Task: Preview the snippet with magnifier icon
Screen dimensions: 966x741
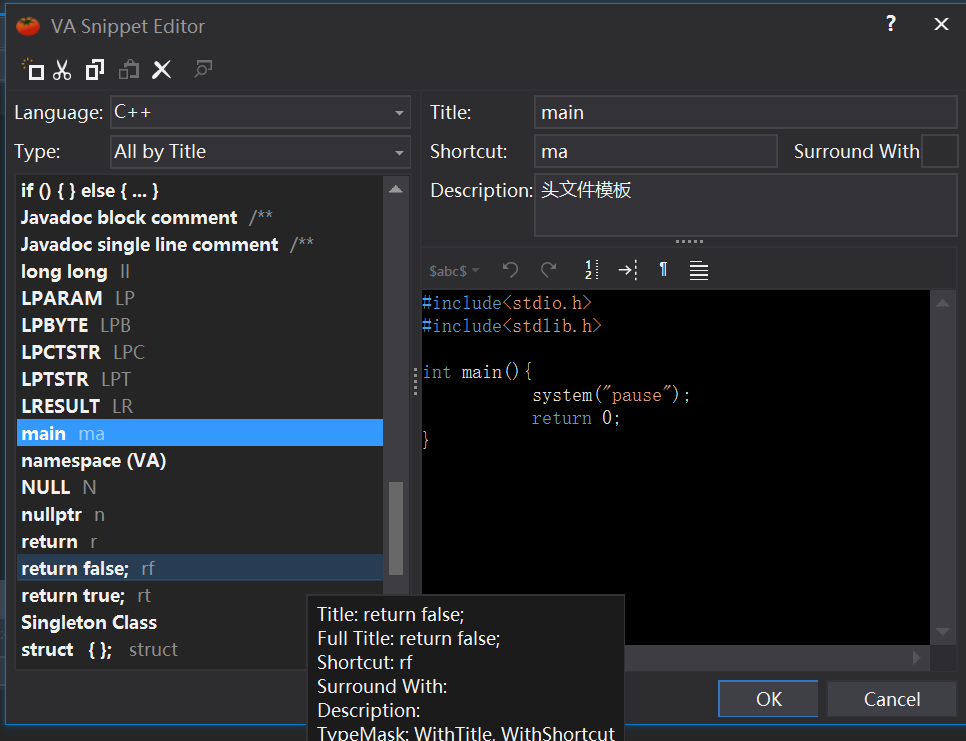Action: (203, 70)
